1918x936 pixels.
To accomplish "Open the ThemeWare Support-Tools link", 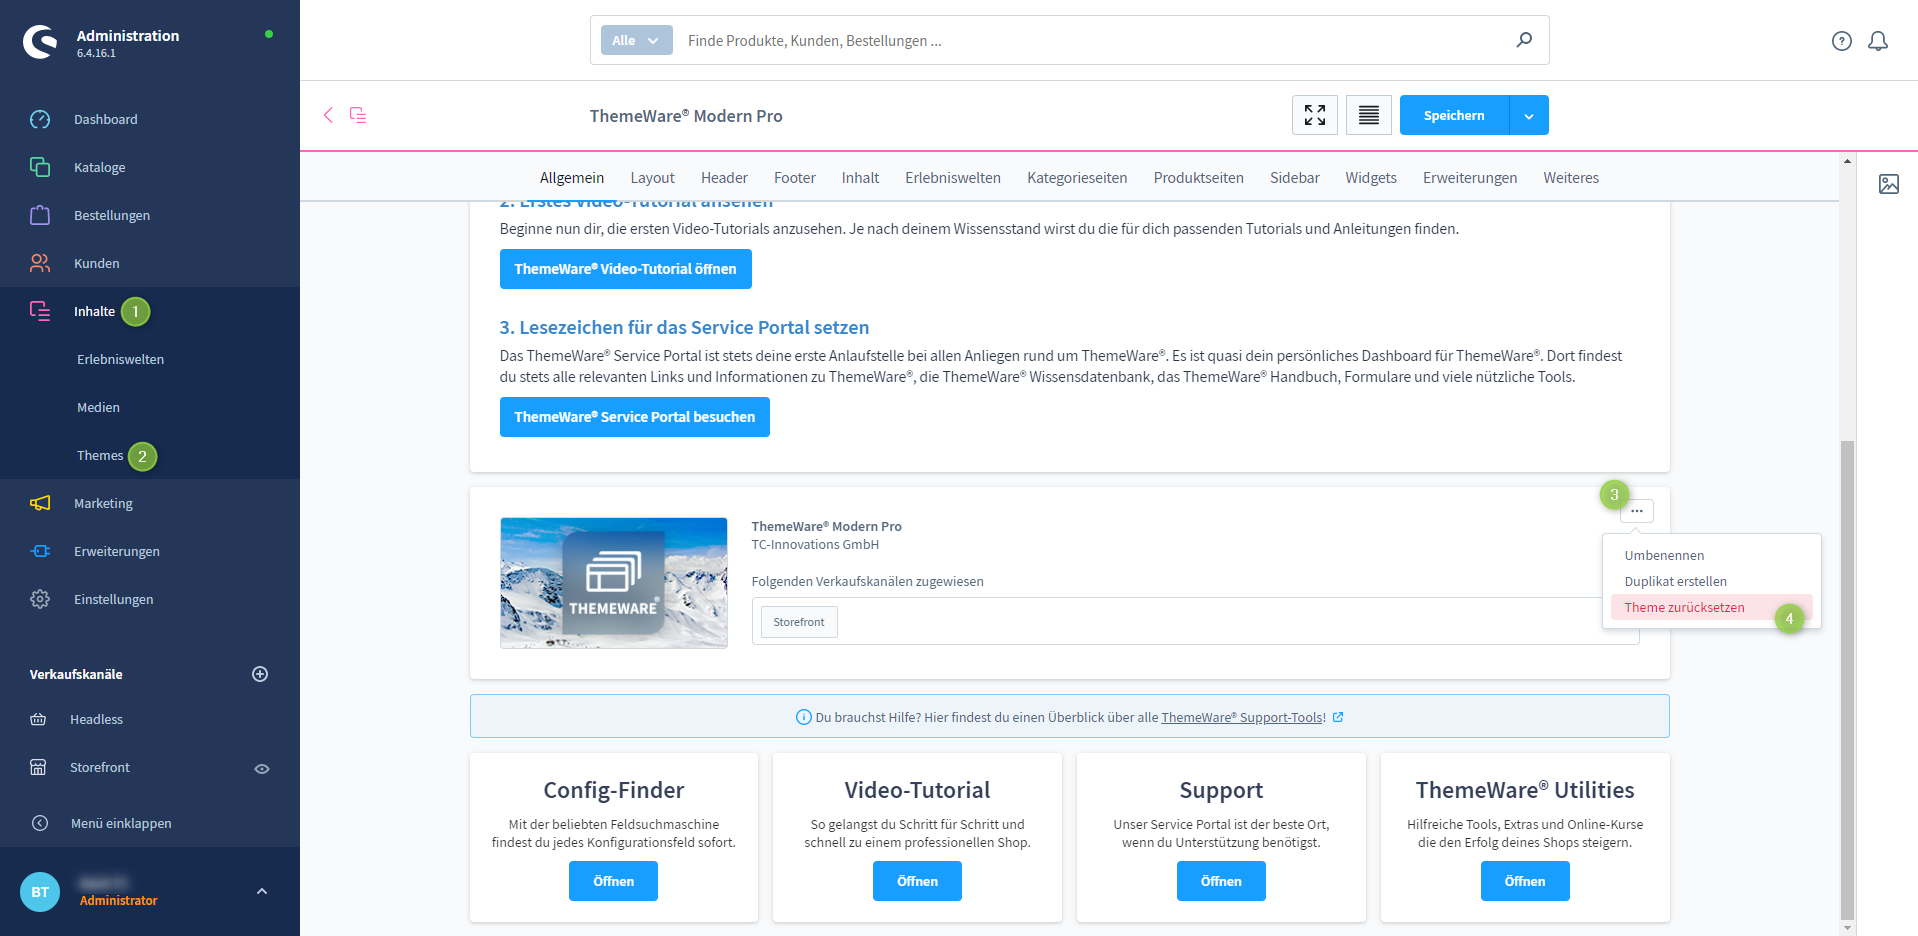I will pos(1243,717).
